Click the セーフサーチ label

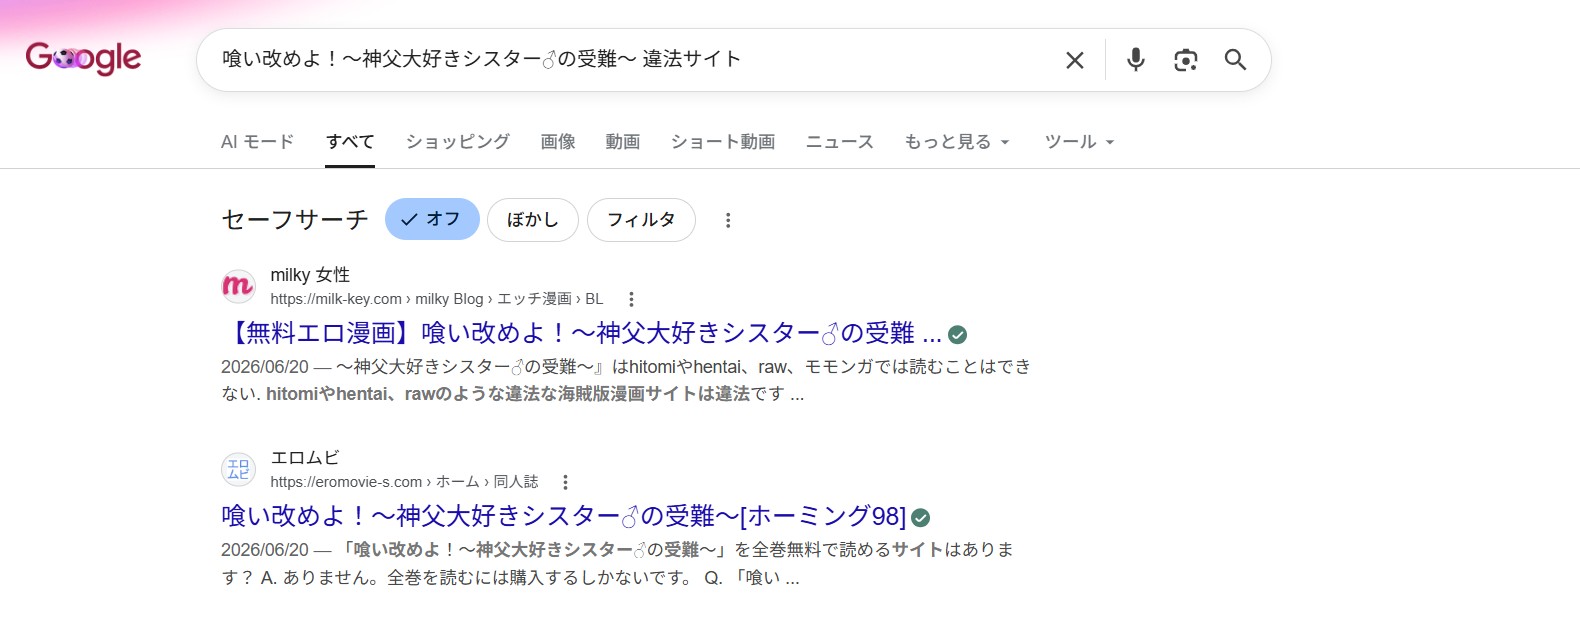point(295,220)
